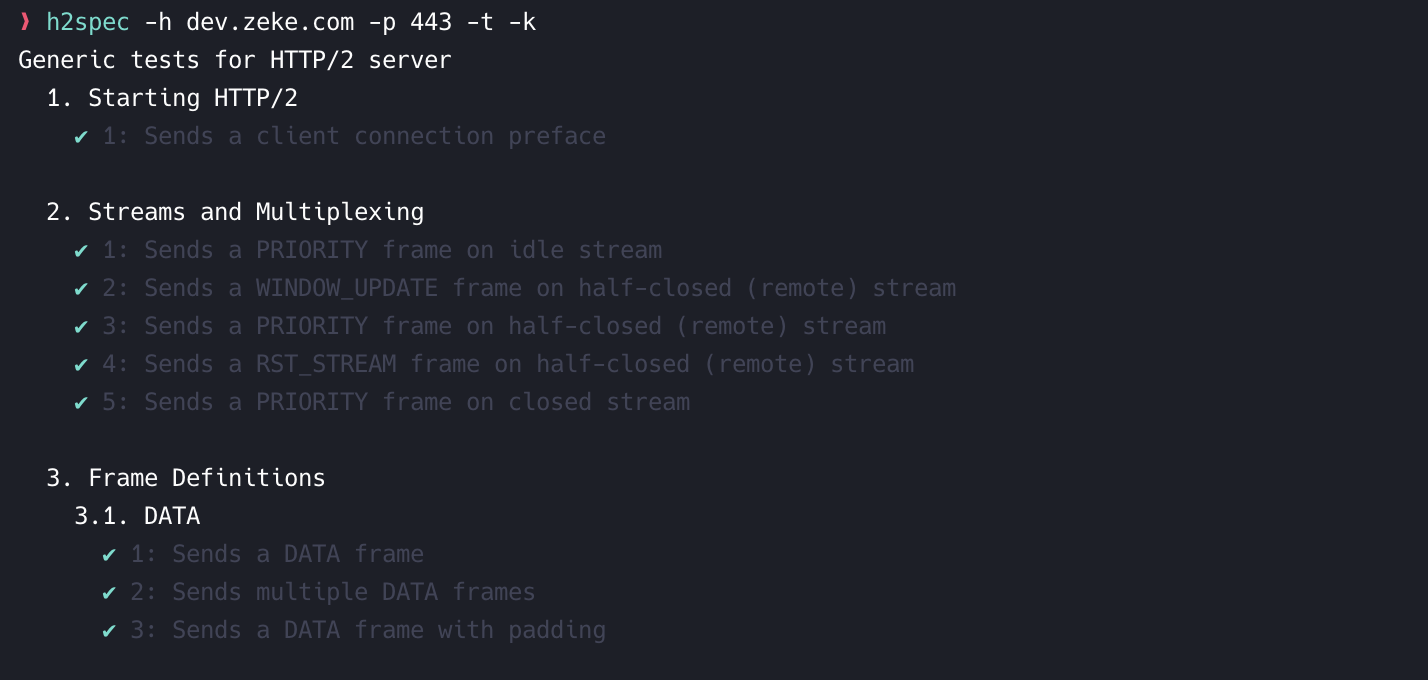Click checkmark for DATA frame with padding

coord(110,631)
